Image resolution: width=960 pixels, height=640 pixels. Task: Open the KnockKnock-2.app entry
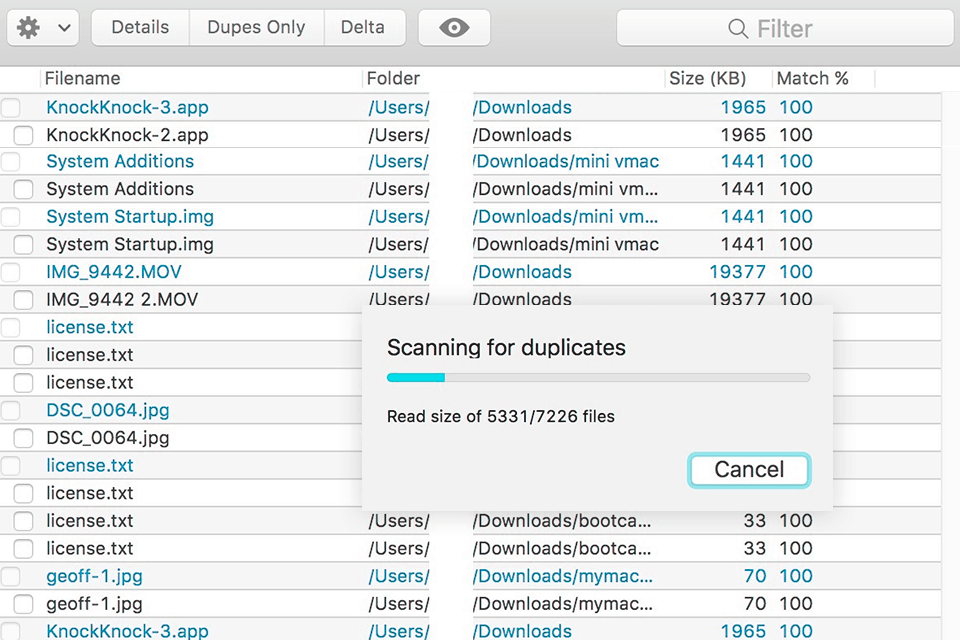126,134
